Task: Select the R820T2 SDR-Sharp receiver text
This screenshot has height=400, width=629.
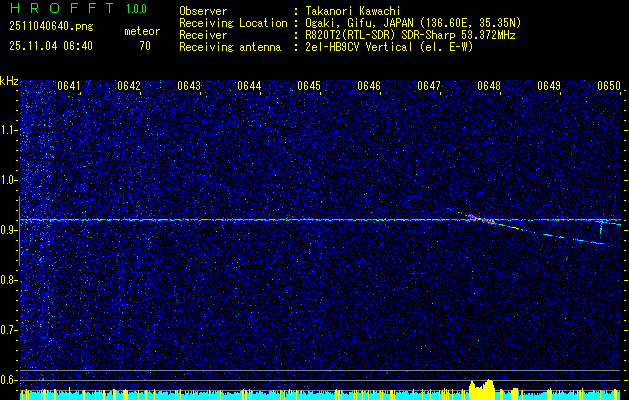Action: (x=410, y=34)
